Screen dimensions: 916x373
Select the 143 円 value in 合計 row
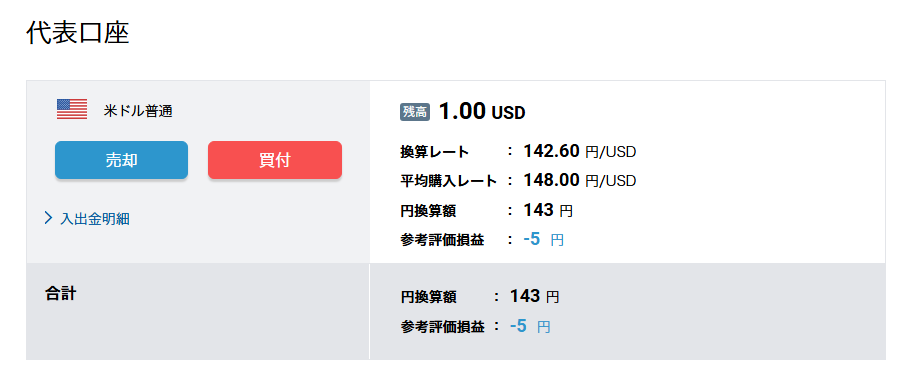(534, 296)
